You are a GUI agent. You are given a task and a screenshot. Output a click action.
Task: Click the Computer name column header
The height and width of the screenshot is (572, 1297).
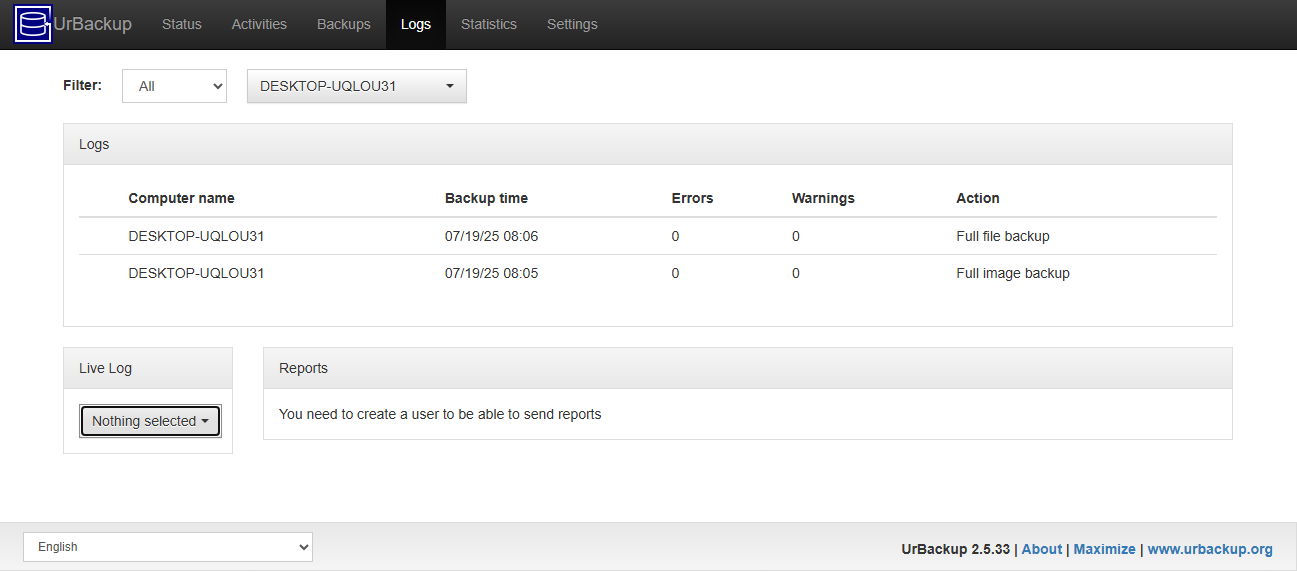pyautogui.click(x=182, y=198)
